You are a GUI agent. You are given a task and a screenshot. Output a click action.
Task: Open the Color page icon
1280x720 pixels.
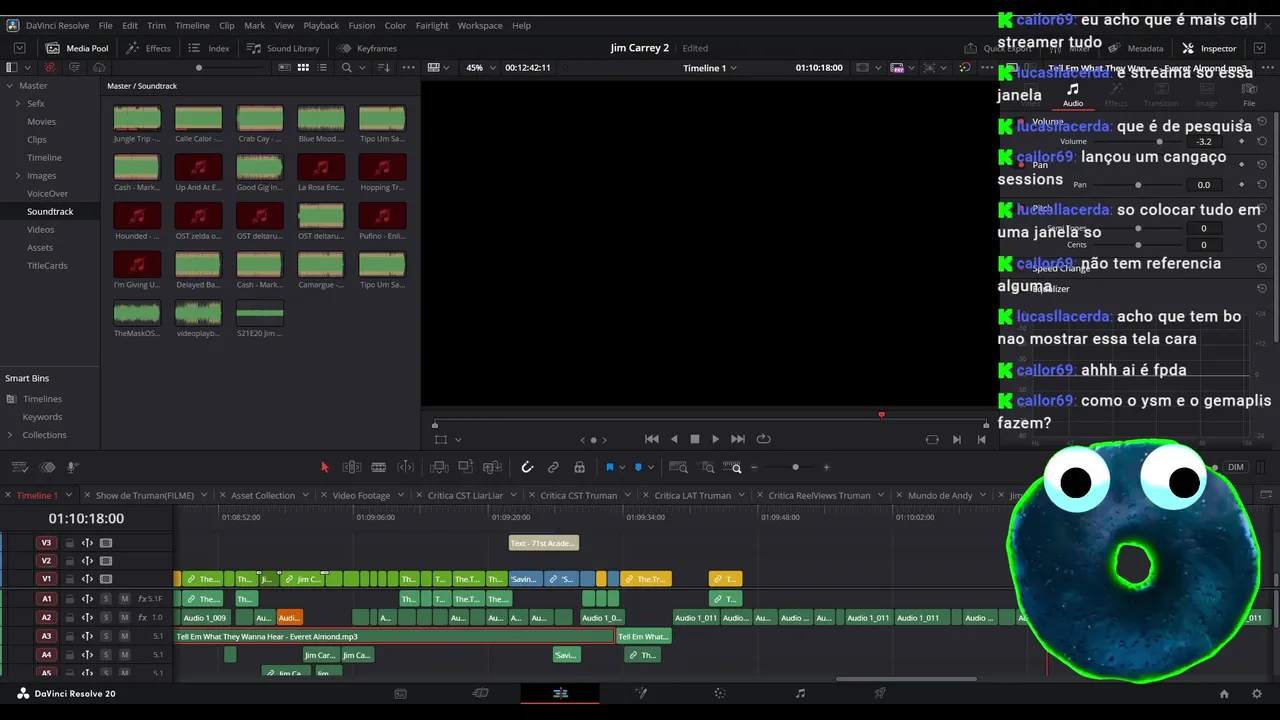click(x=720, y=693)
